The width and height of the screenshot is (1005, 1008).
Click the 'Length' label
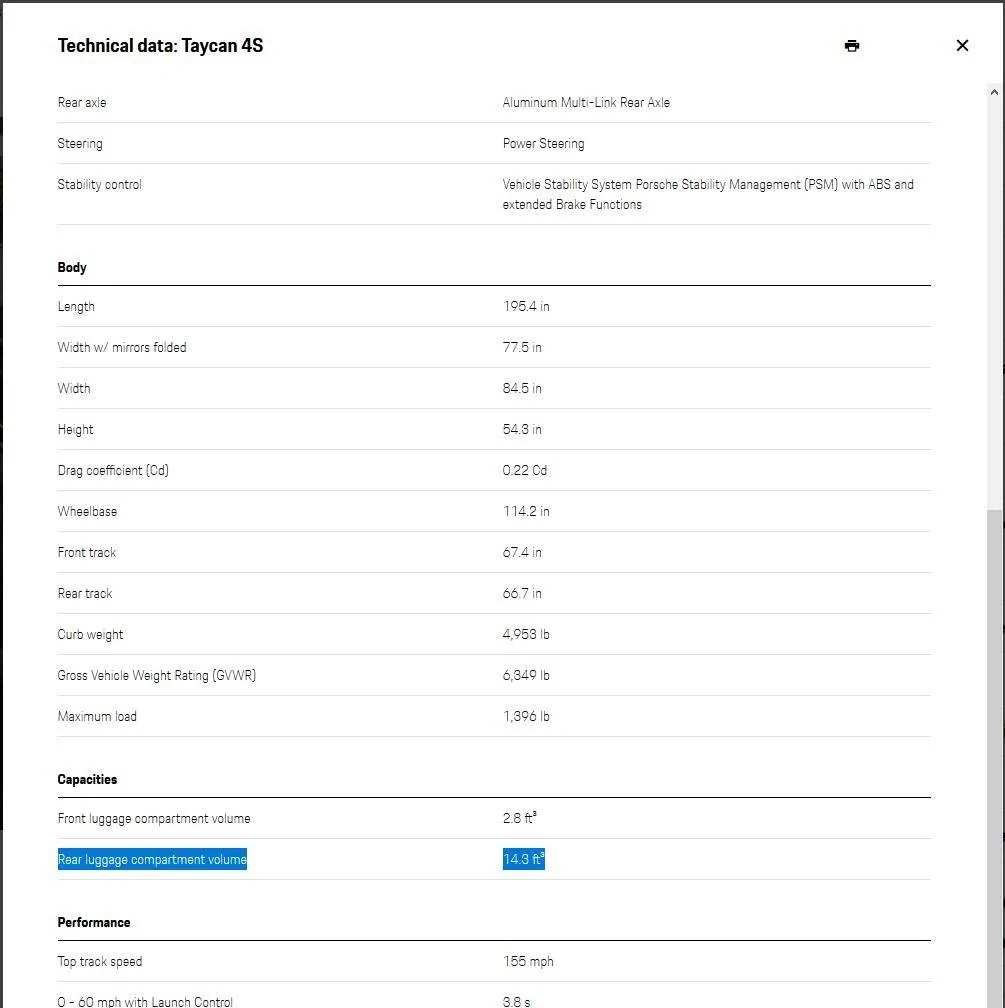76,307
